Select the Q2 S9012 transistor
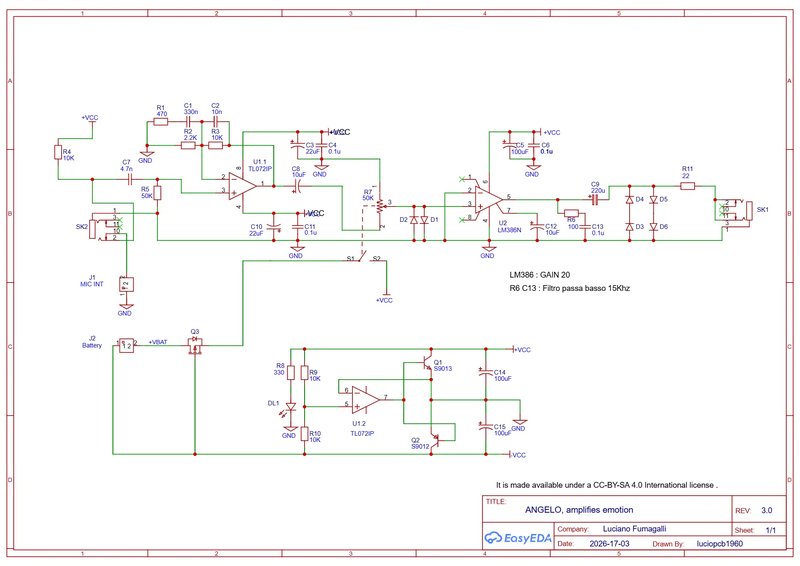This screenshot has height=566, width=800. tap(433, 439)
